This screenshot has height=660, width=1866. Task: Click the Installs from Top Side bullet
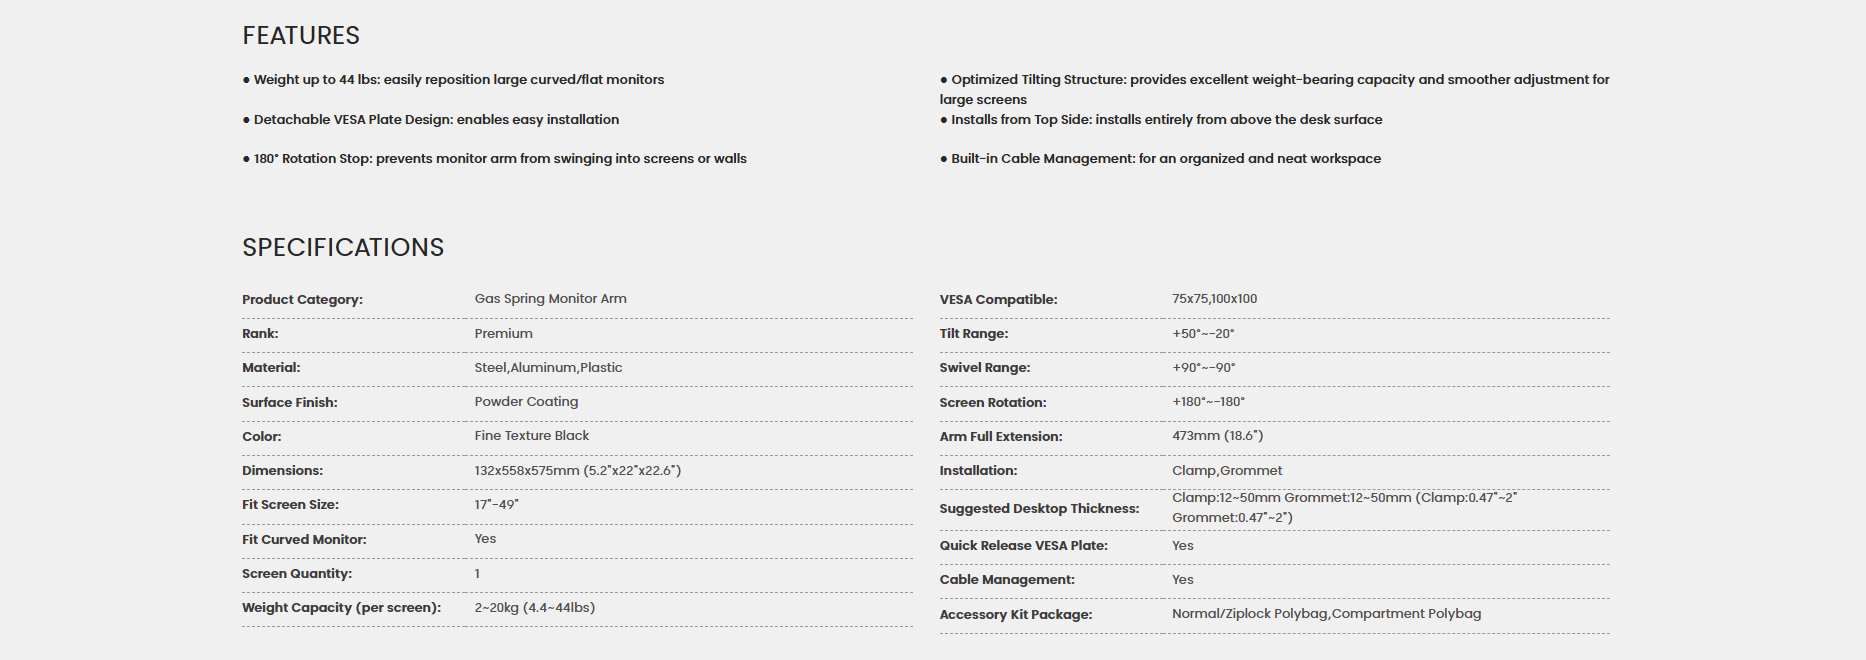click(x=1161, y=120)
